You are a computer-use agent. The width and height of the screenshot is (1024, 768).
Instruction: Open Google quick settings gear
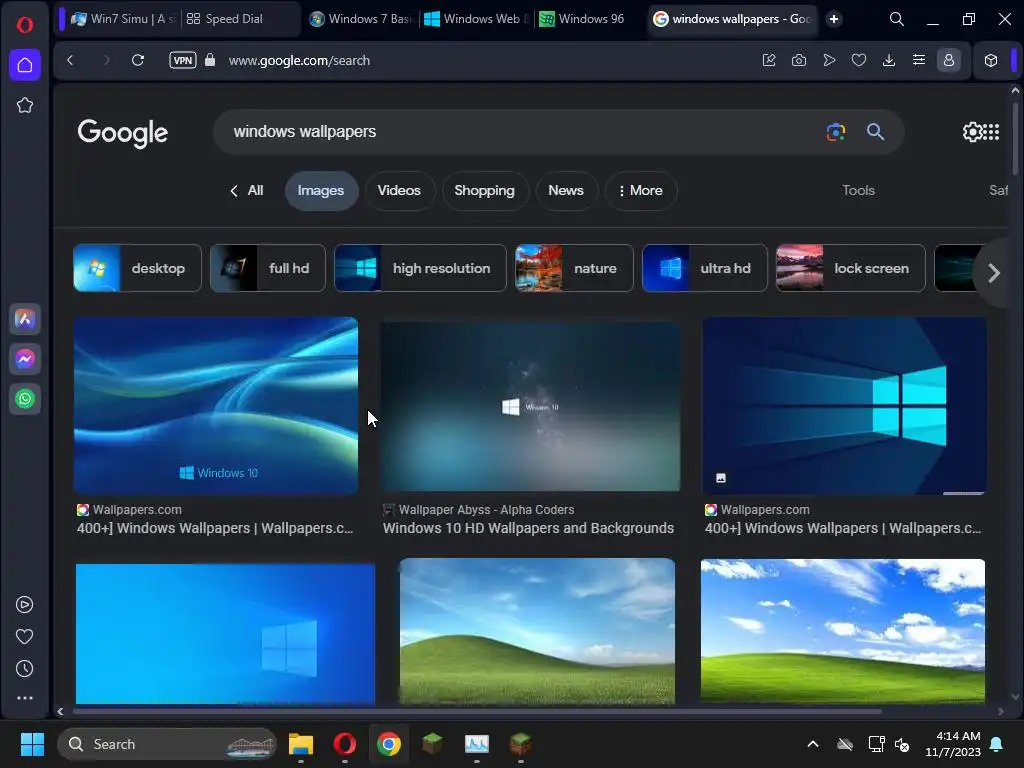(972, 132)
